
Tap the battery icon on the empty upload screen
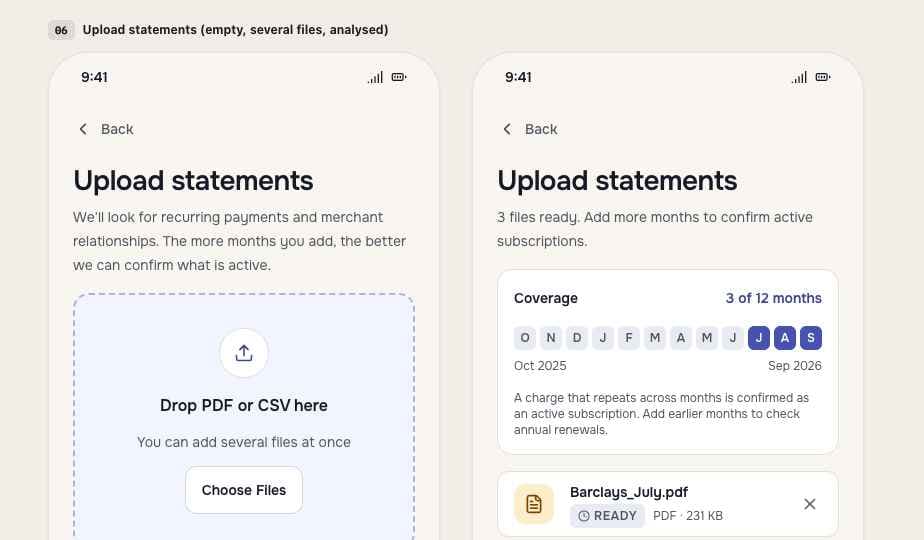pyautogui.click(x=399, y=77)
